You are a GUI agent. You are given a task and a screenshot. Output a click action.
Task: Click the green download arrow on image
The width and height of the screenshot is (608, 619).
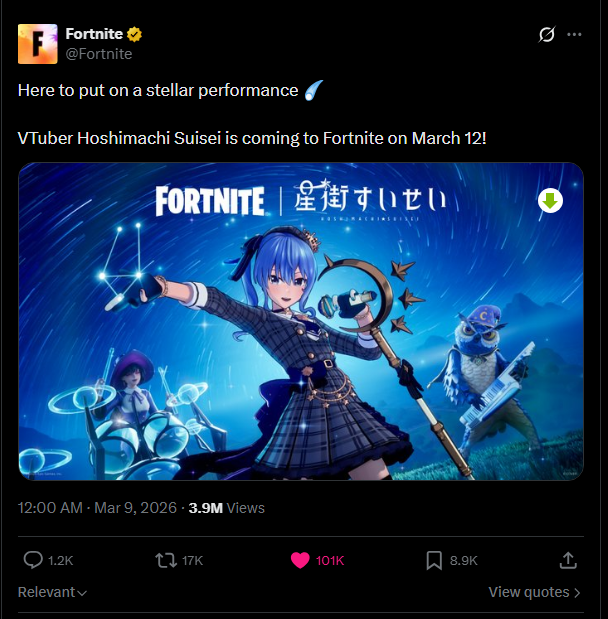point(550,201)
